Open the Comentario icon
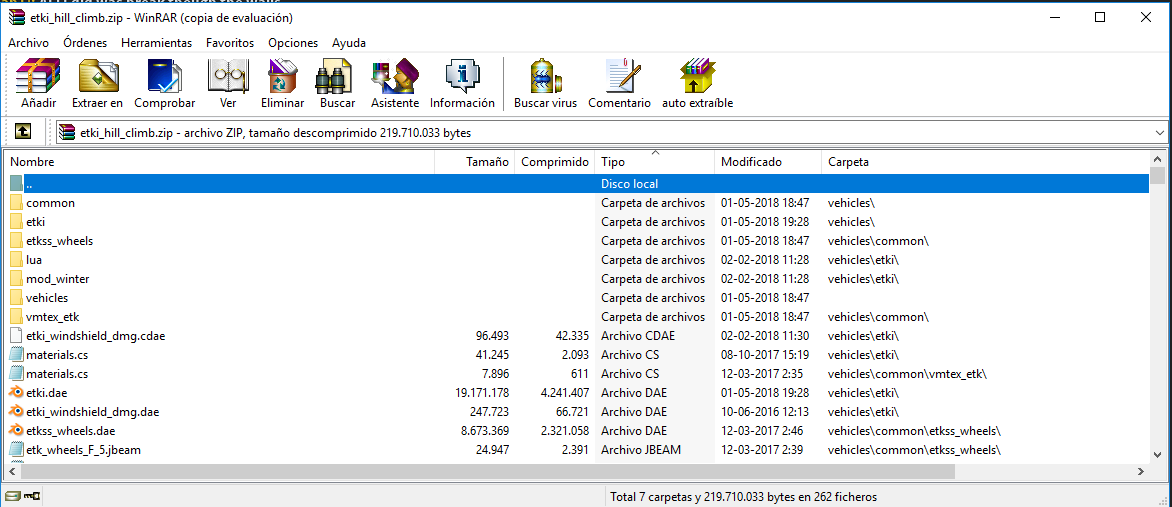This screenshot has width=1172, height=507. [622, 76]
